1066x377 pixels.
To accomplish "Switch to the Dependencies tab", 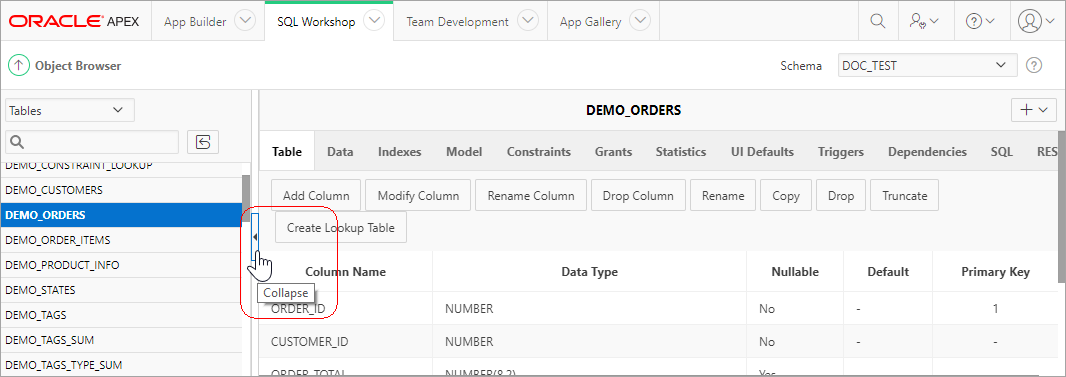I will click(927, 151).
